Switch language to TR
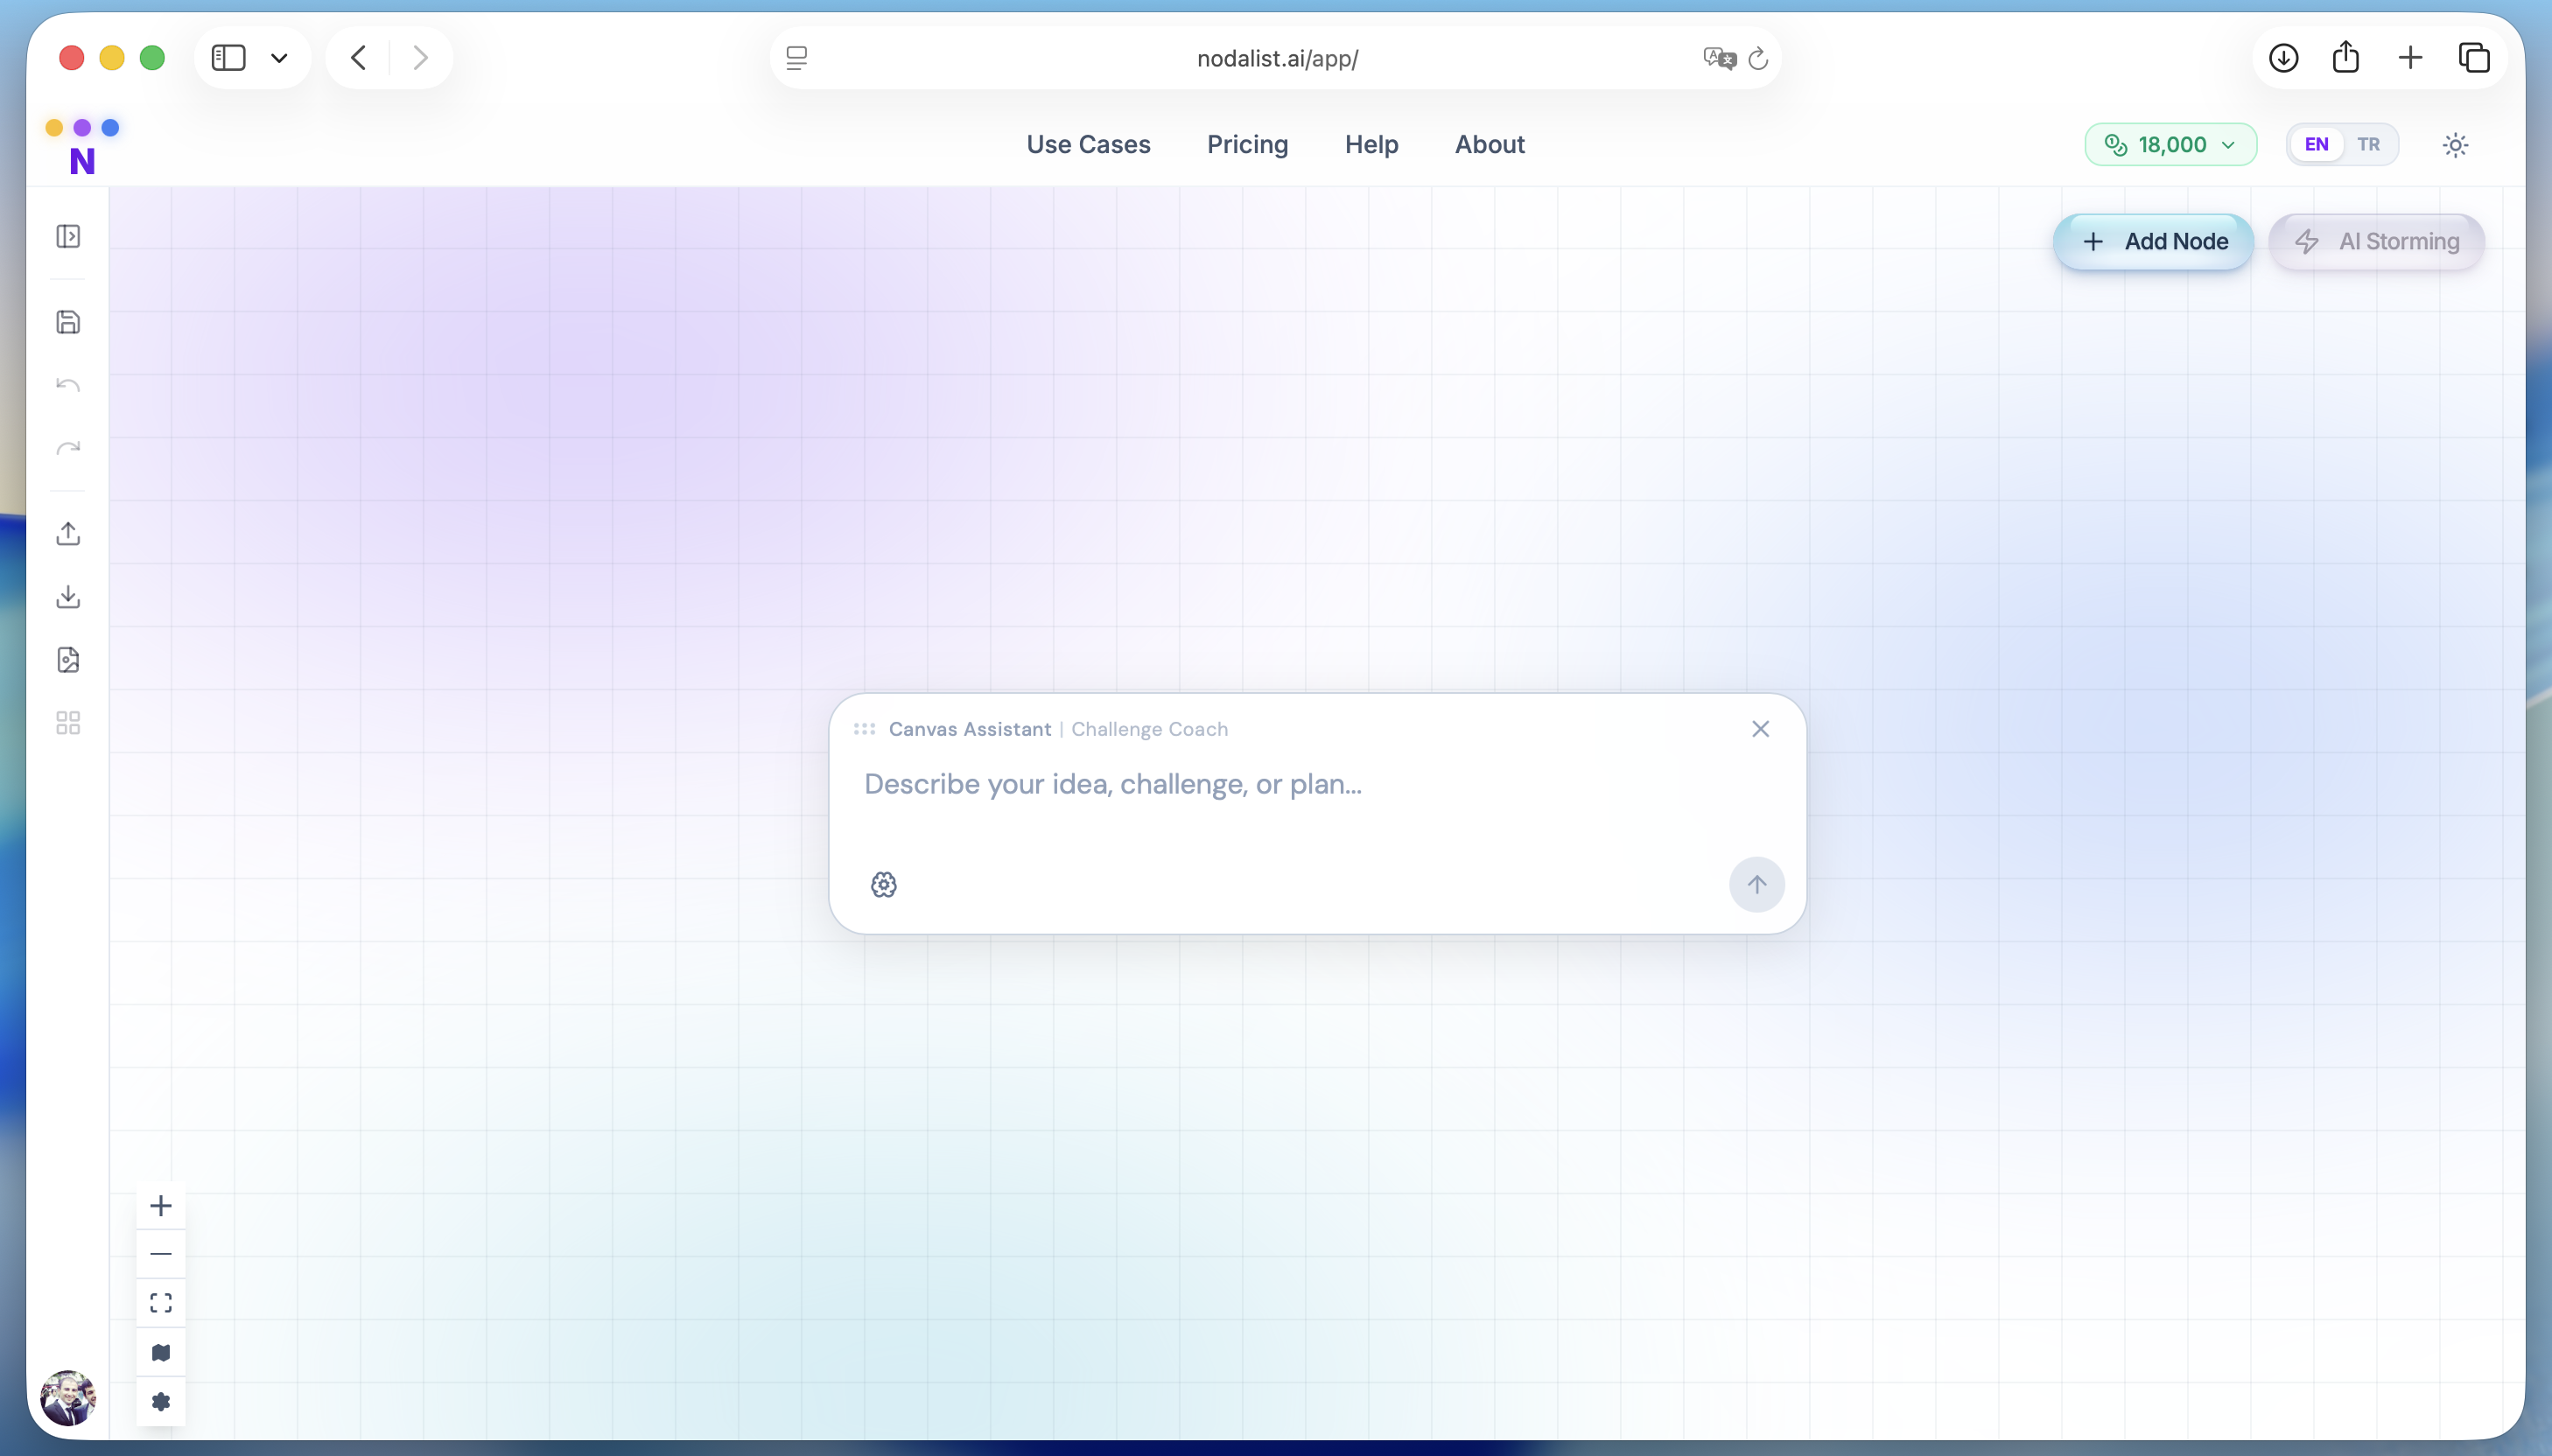 tap(2368, 144)
